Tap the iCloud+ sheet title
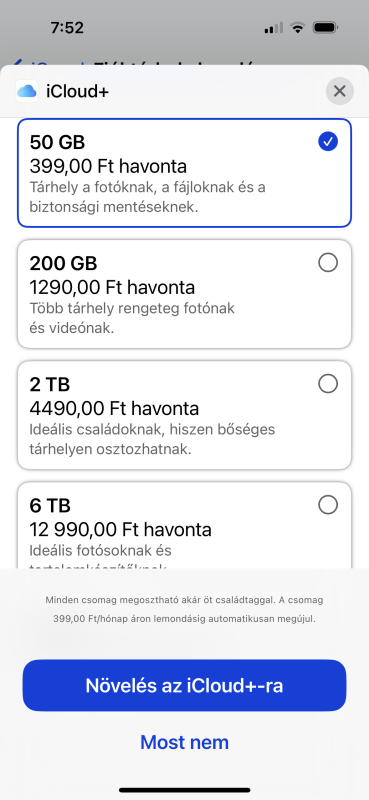The height and width of the screenshot is (800, 369). coord(78,92)
